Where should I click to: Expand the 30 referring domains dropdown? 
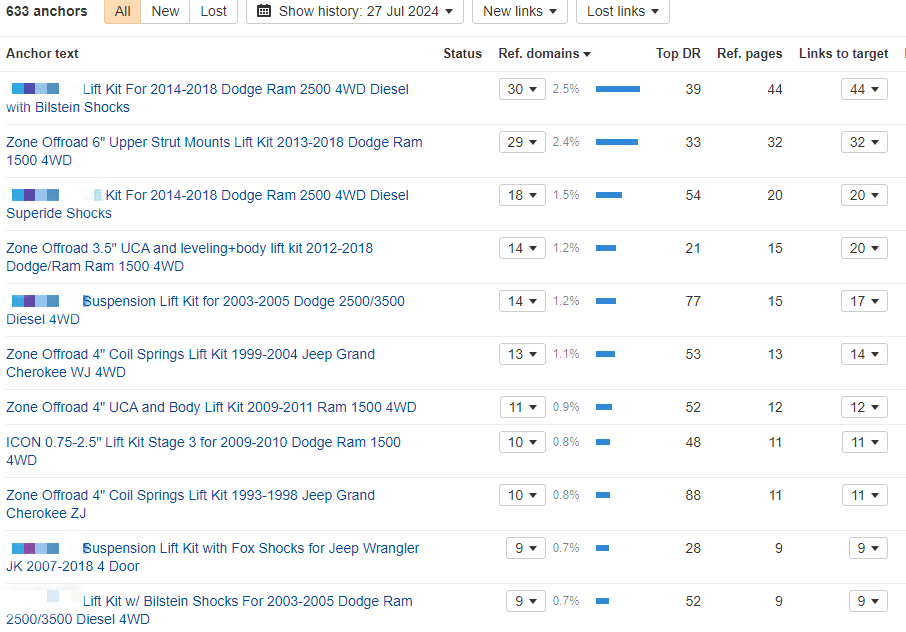[x=522, y=89]
